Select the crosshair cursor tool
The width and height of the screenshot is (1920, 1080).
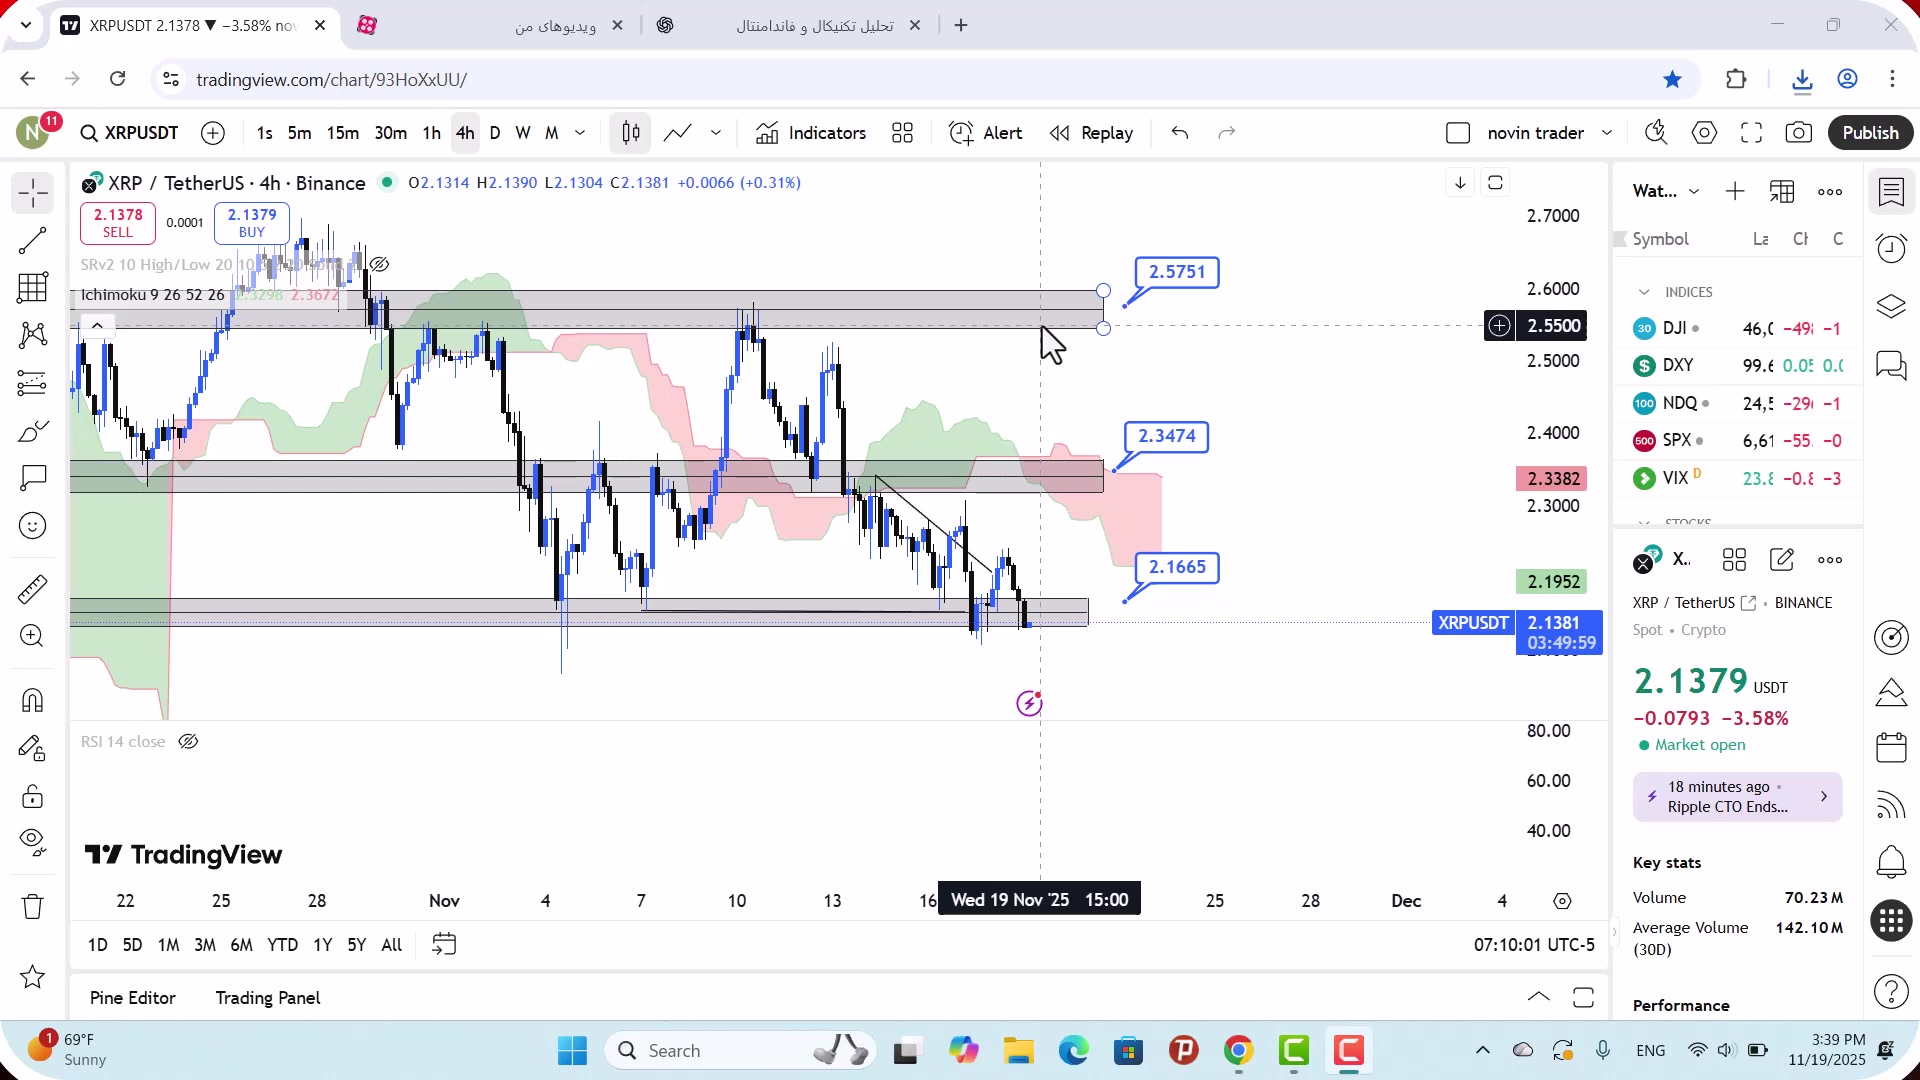(x=32, y=192)
